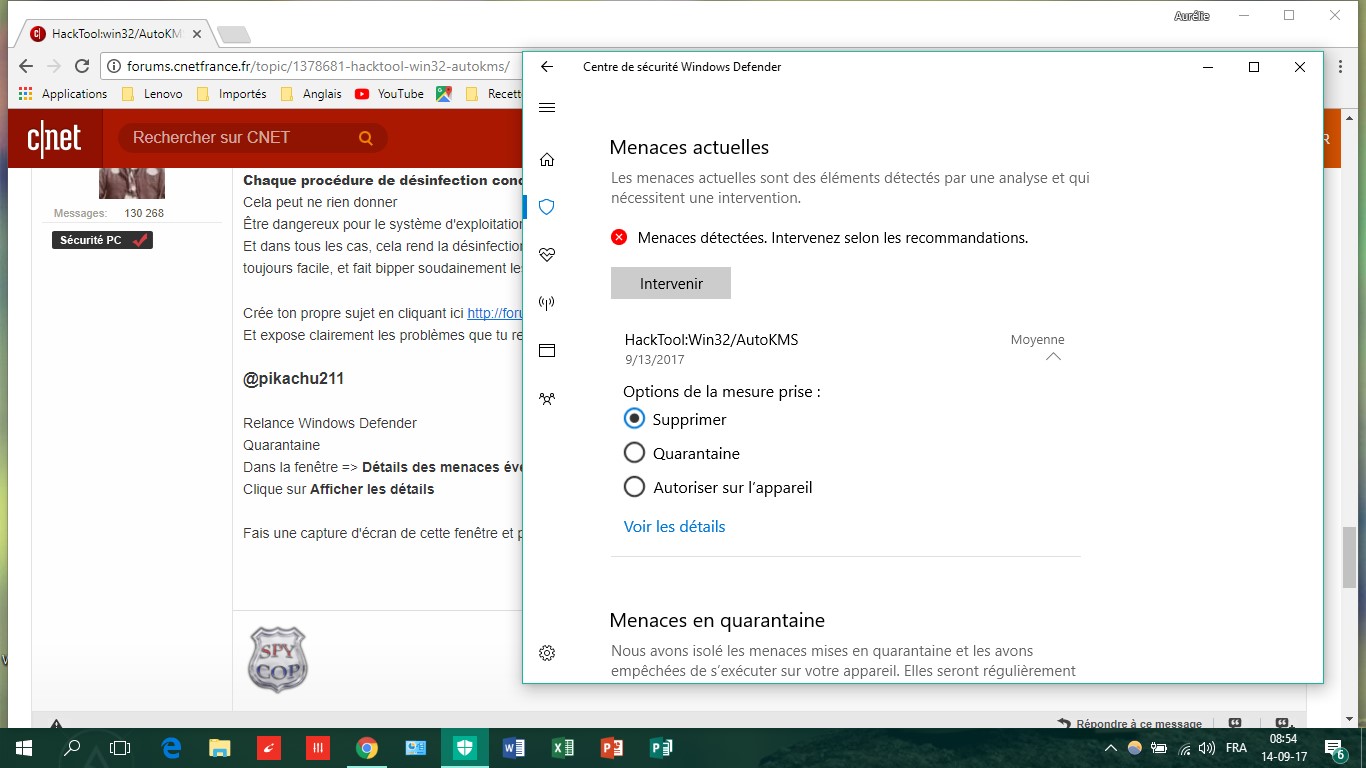
Task: Click the Chrome page scrollbar down arrow
Action: pos(1349,720)
